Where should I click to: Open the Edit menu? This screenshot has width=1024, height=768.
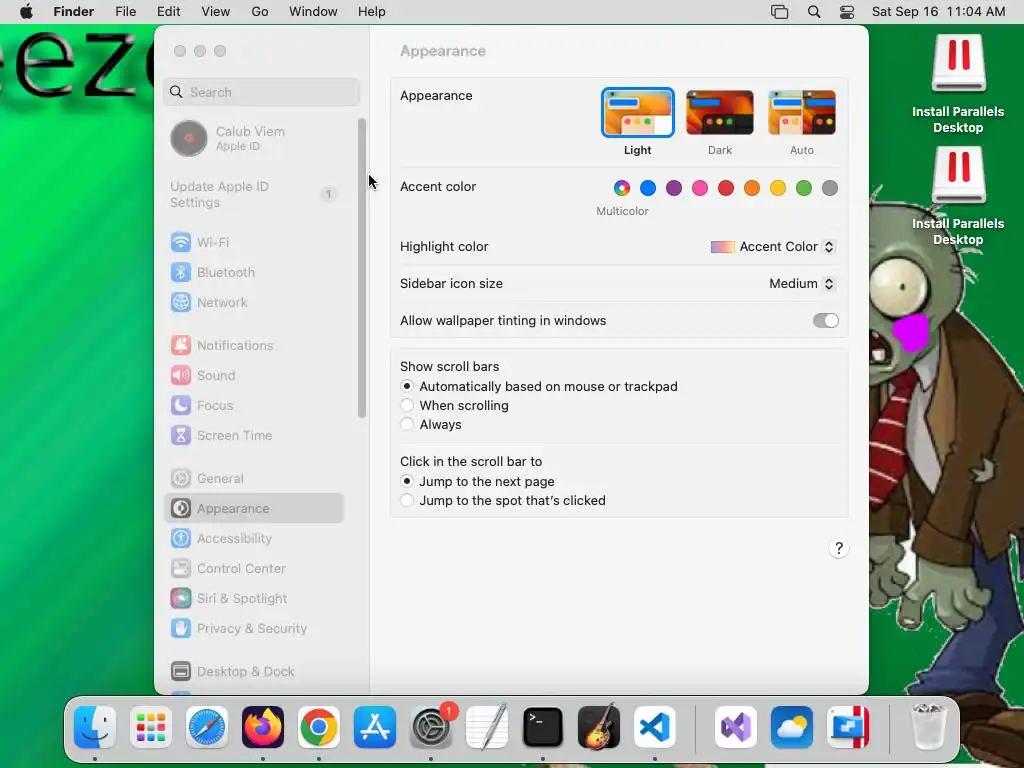pyautogui.click(x=168, y=12)
